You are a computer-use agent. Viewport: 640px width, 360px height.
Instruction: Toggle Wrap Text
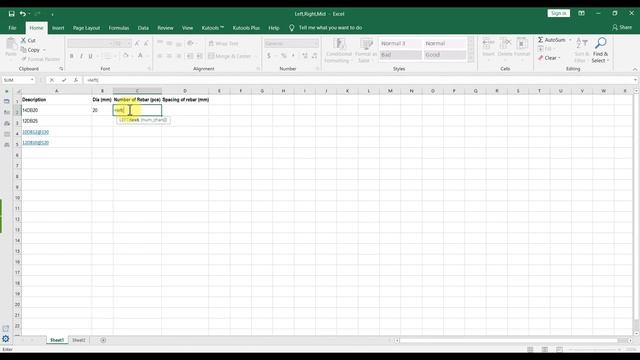224,43
